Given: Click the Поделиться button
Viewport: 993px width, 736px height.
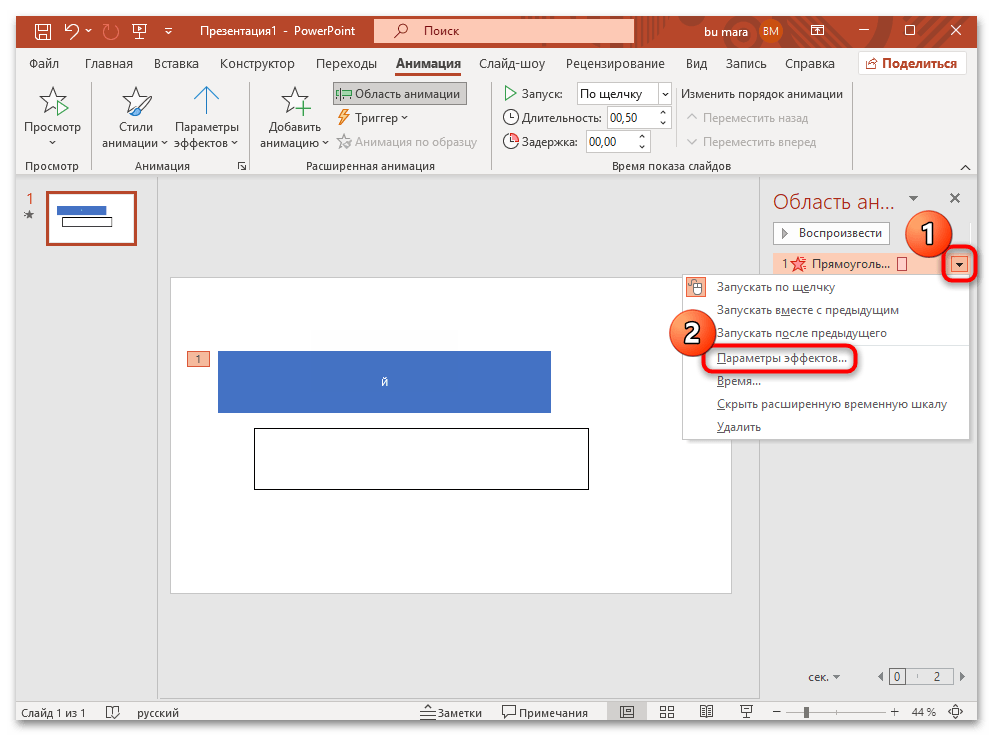Looking at the screenshot, I should [x=911, y=62].
